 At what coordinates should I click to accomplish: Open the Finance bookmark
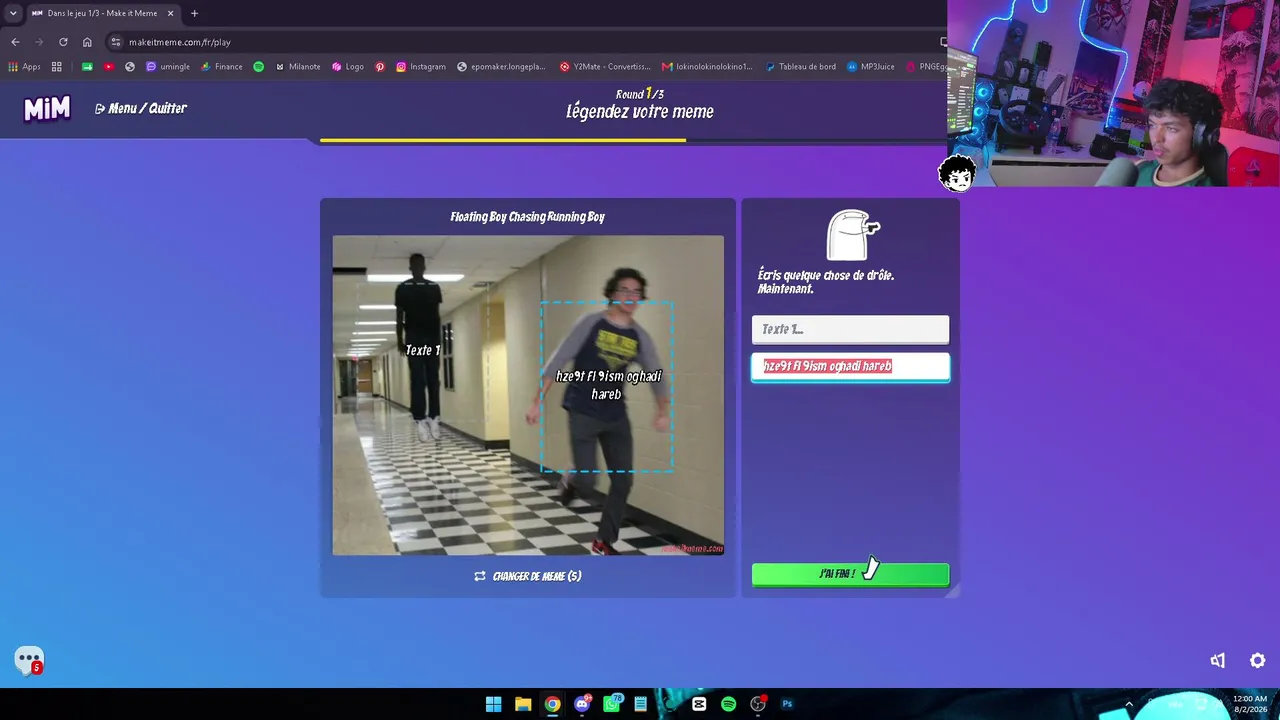(222, 67)
